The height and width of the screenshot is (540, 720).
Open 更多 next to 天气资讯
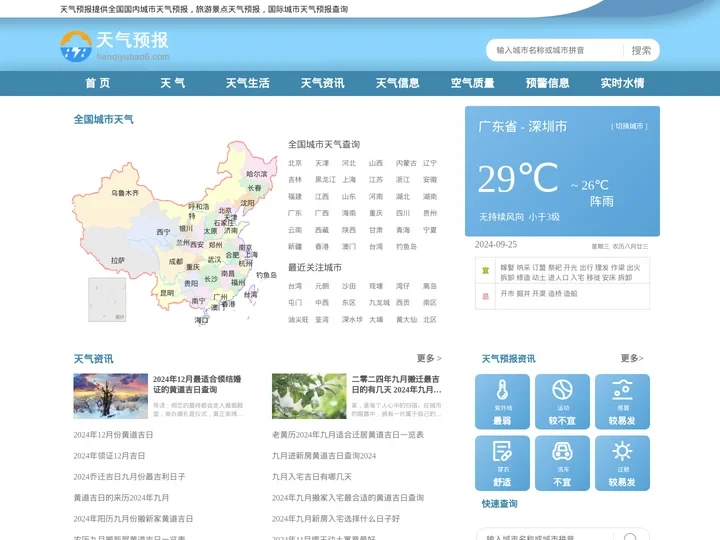[x=429, y=358]
